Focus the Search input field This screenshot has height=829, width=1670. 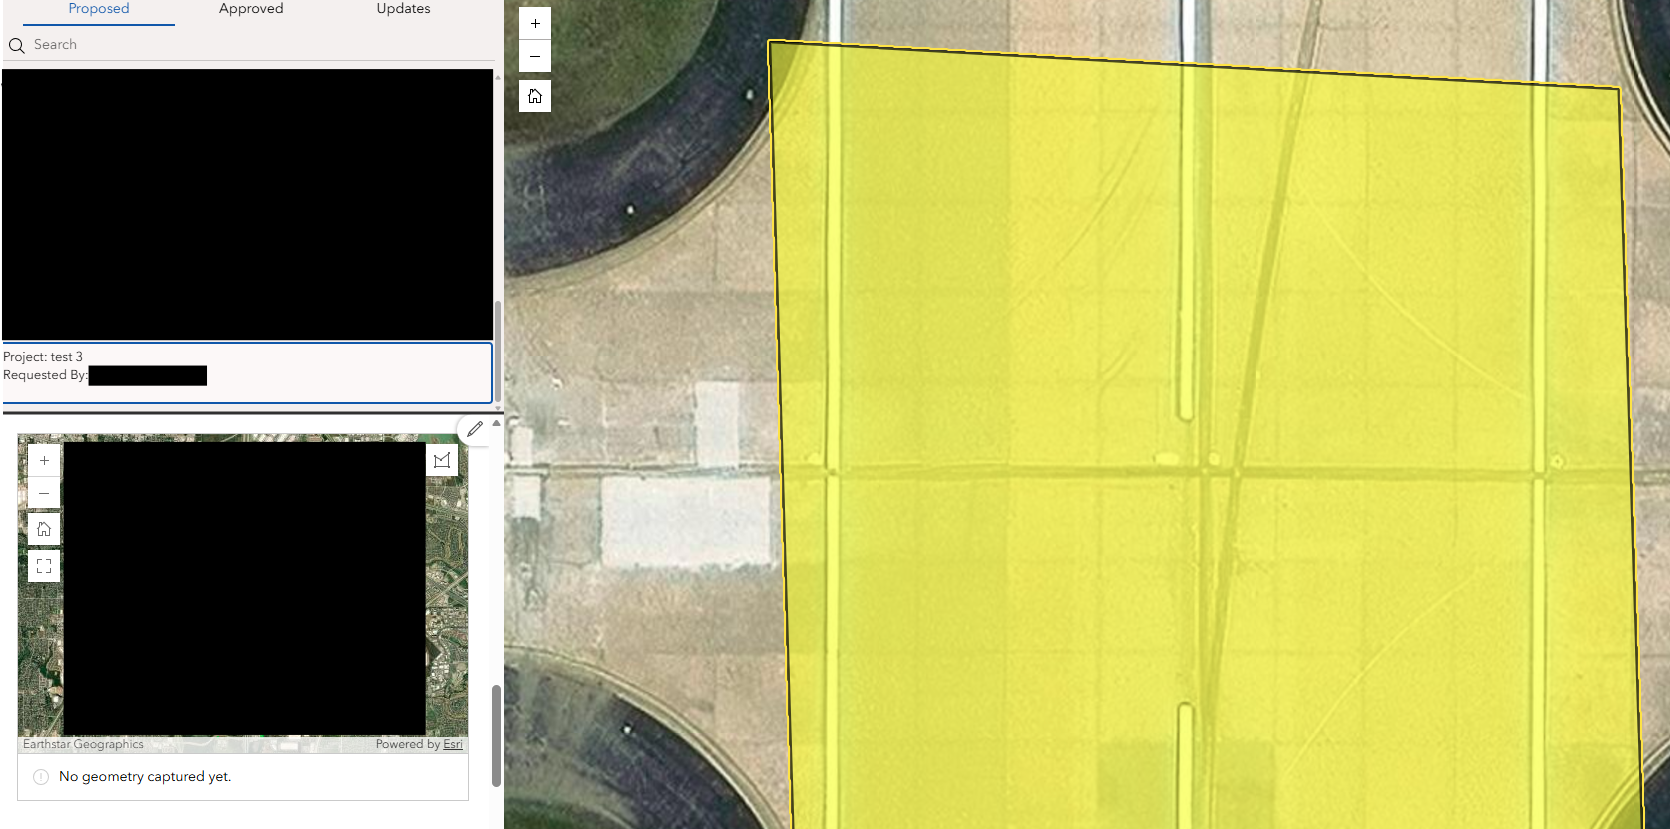tap(249, 45)
